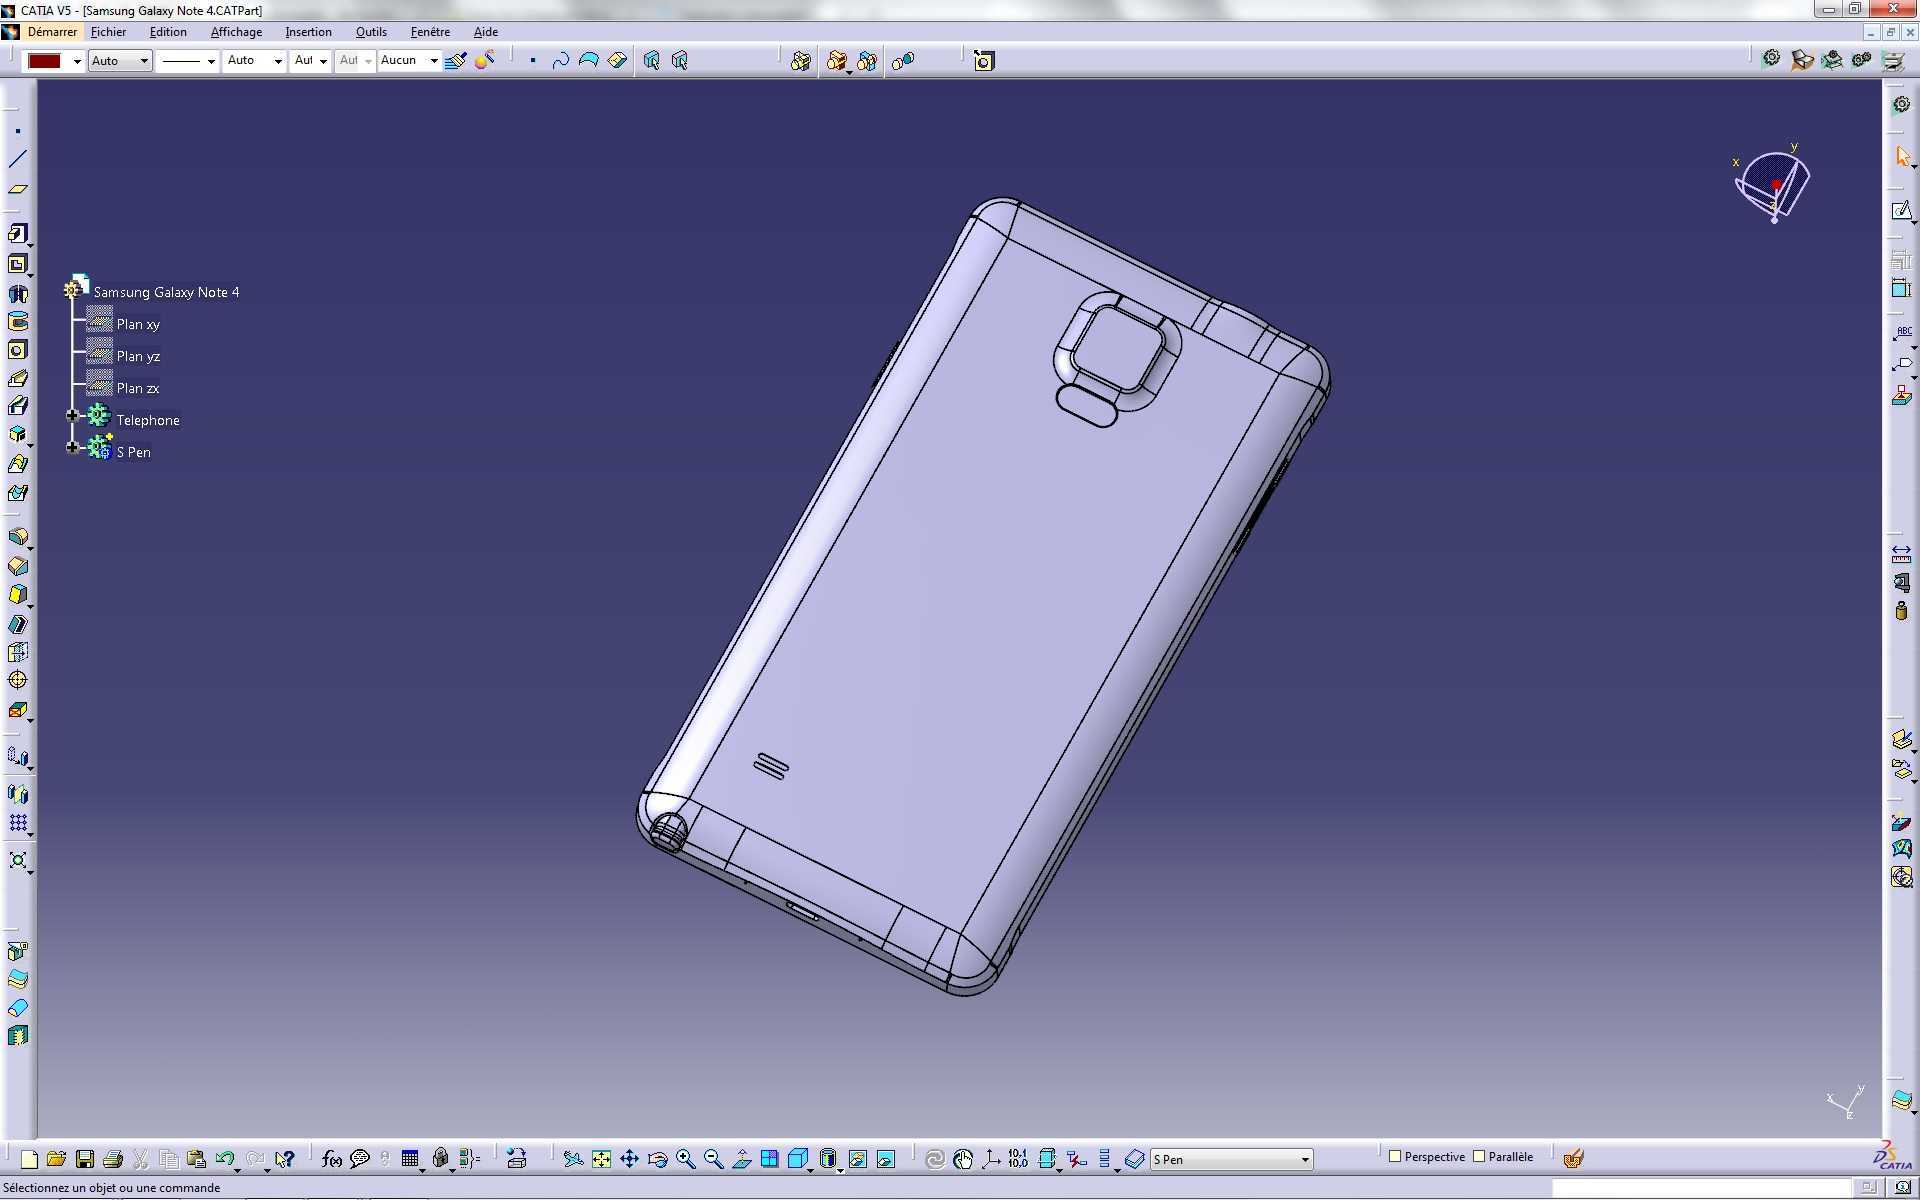
Task: Select the Spline curve icon in top toolbar
Action: [561, 61]
